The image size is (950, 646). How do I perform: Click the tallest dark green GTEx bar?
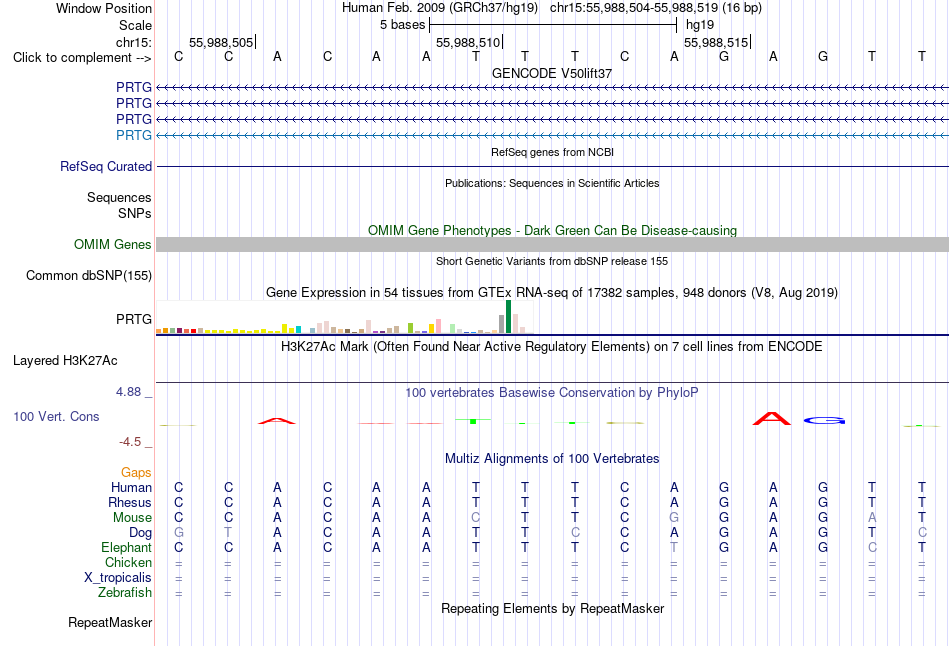pos(508,316)
